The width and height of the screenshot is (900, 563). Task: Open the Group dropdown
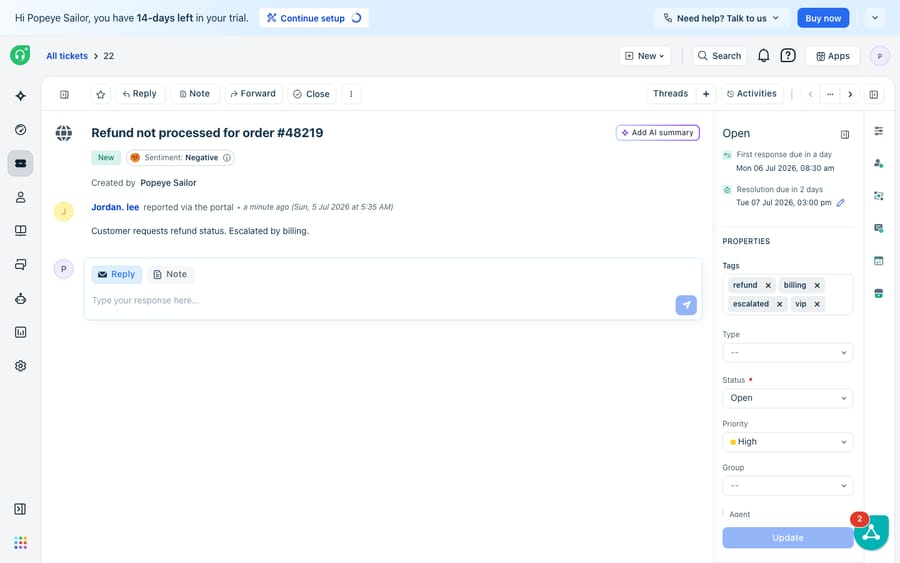pyautogui.click(x=788, y=486)
